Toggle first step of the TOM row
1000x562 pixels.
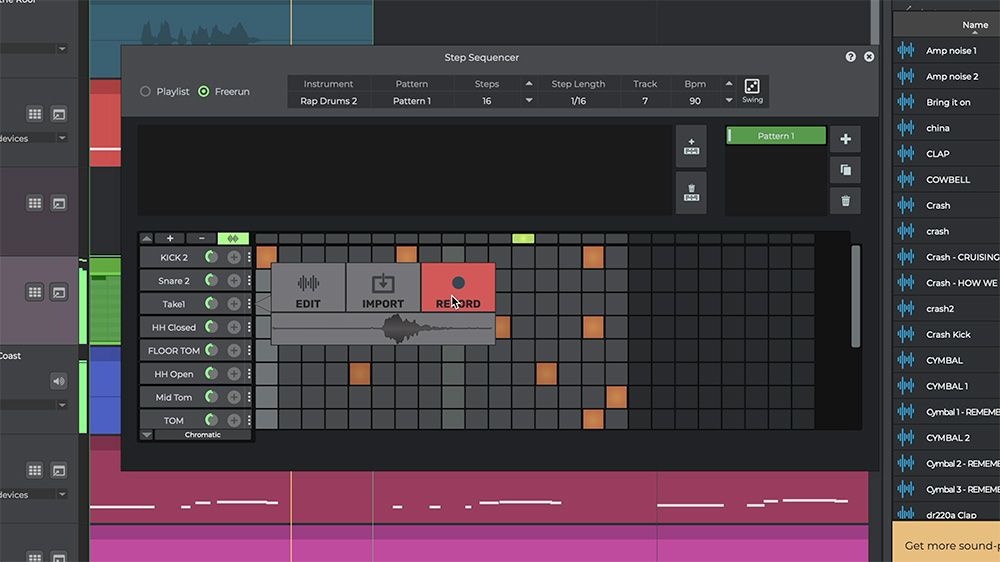point(267,420)
